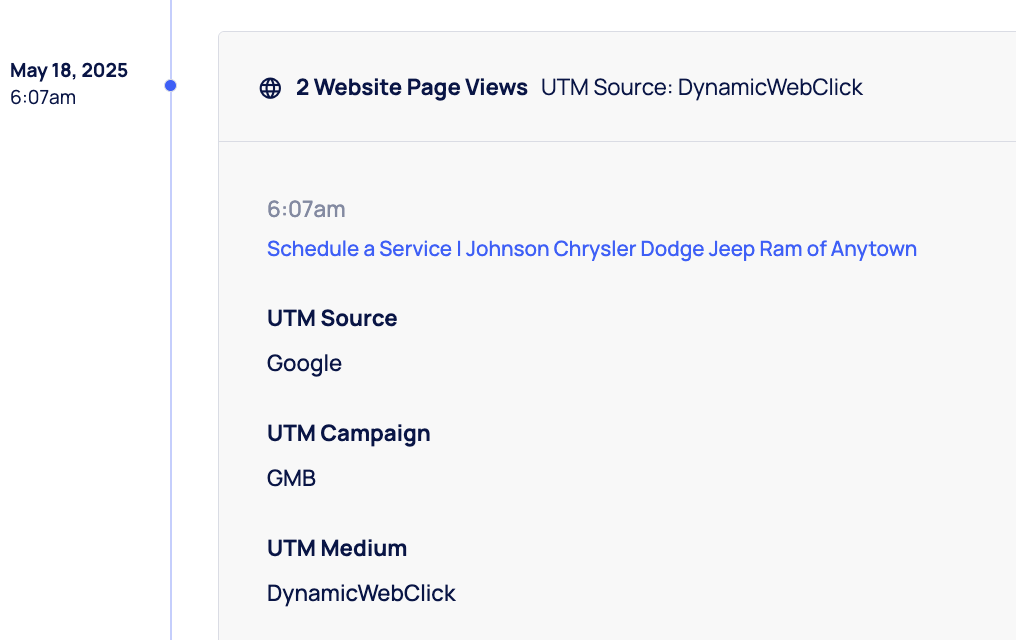Select the Google value under UTM Source
Image resolution: width=1016 pixels, height=640 pixels.
[304, 364]
